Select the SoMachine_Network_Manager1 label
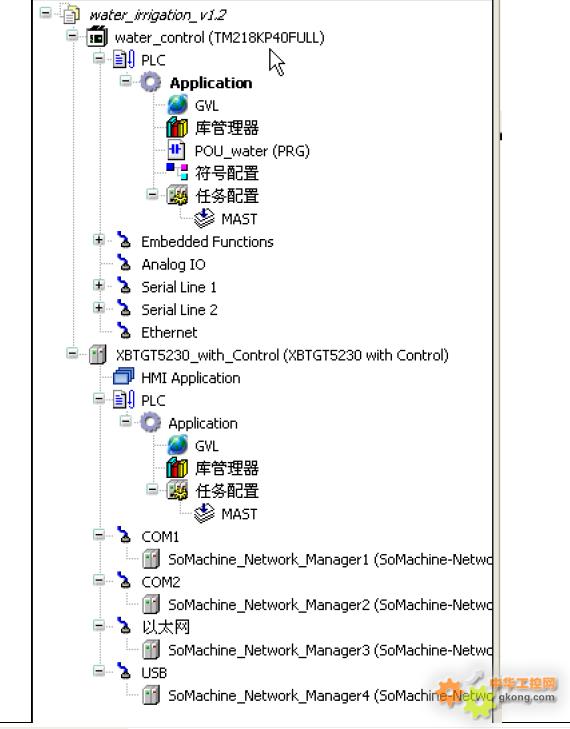This screenshot has width=570, height=729. pyautogui.click(x=330, y=560)
